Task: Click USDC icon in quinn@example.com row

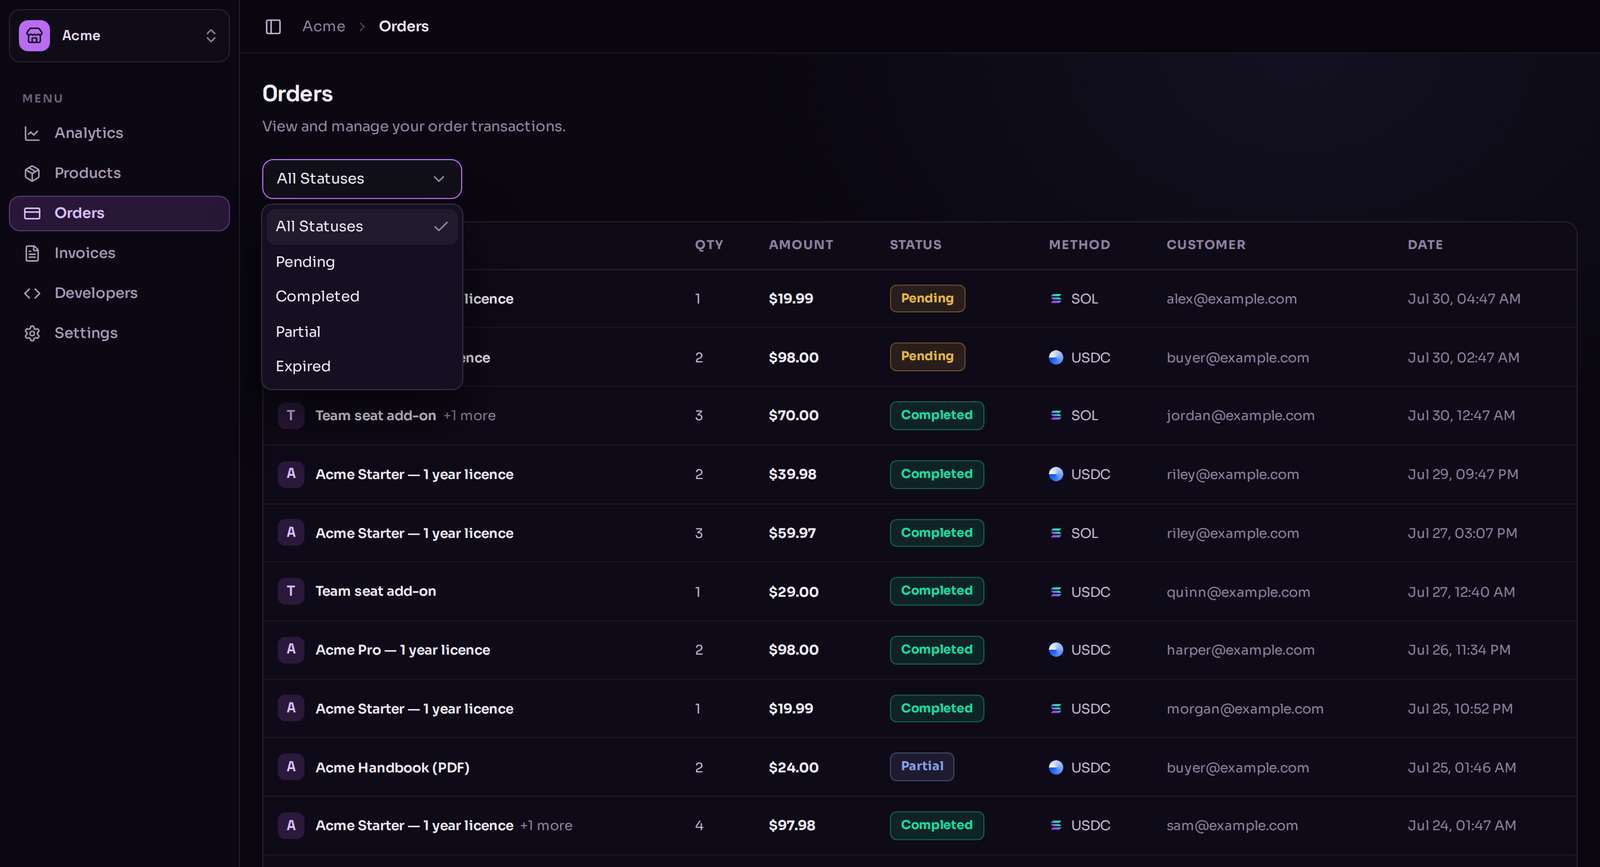Action: pos(1056,592)
